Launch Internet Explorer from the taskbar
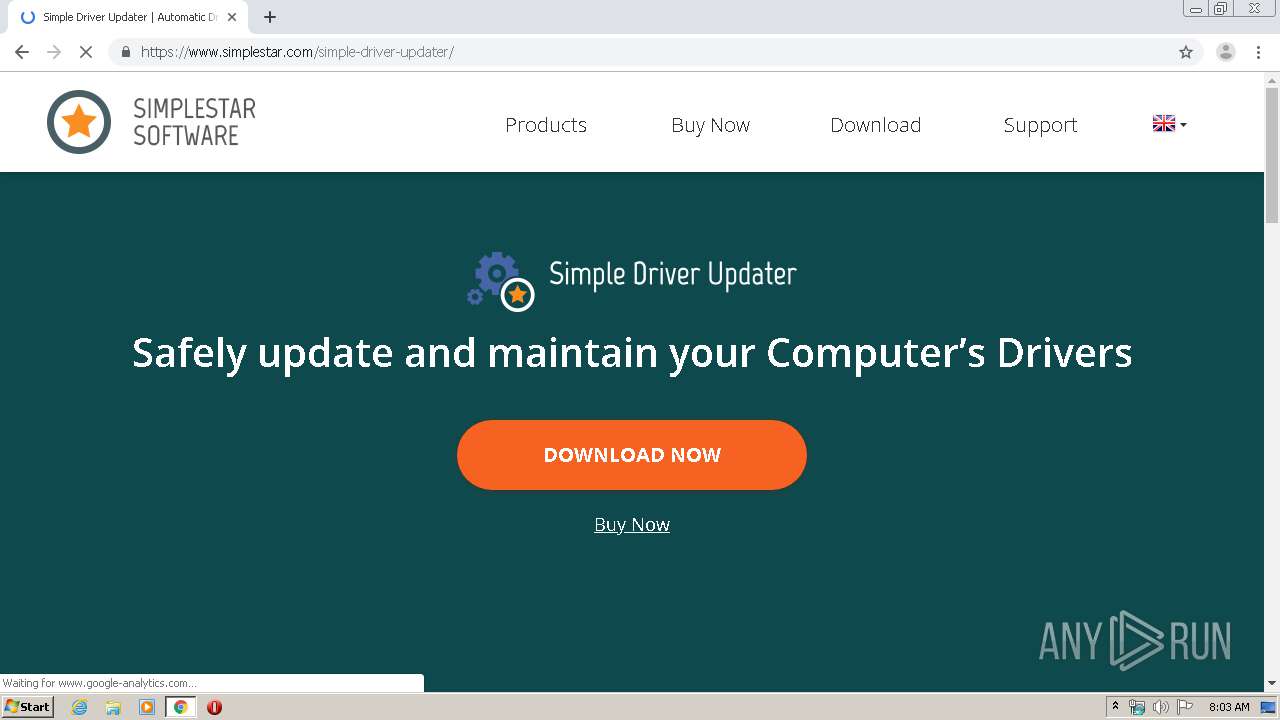This screenshot has height=720, width=1280. [80, 707]
